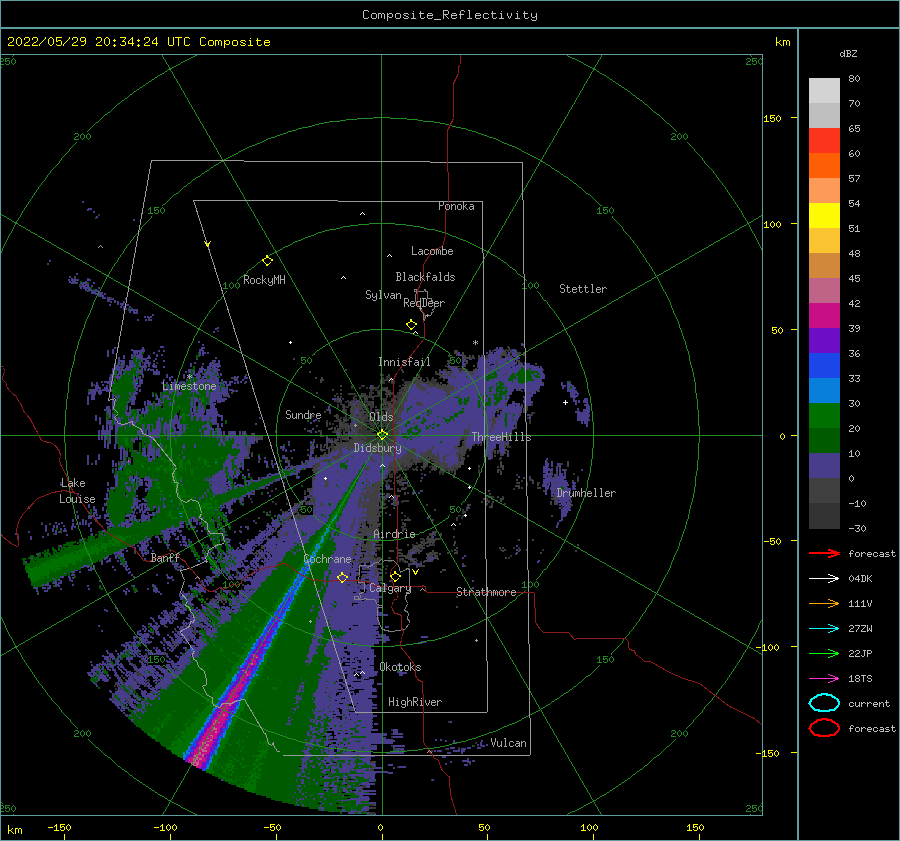Screen dimensions: 900x841
Task: Click the 2022/05/29 20:34:24 UTC timestamp
Action: pos(99,42)
